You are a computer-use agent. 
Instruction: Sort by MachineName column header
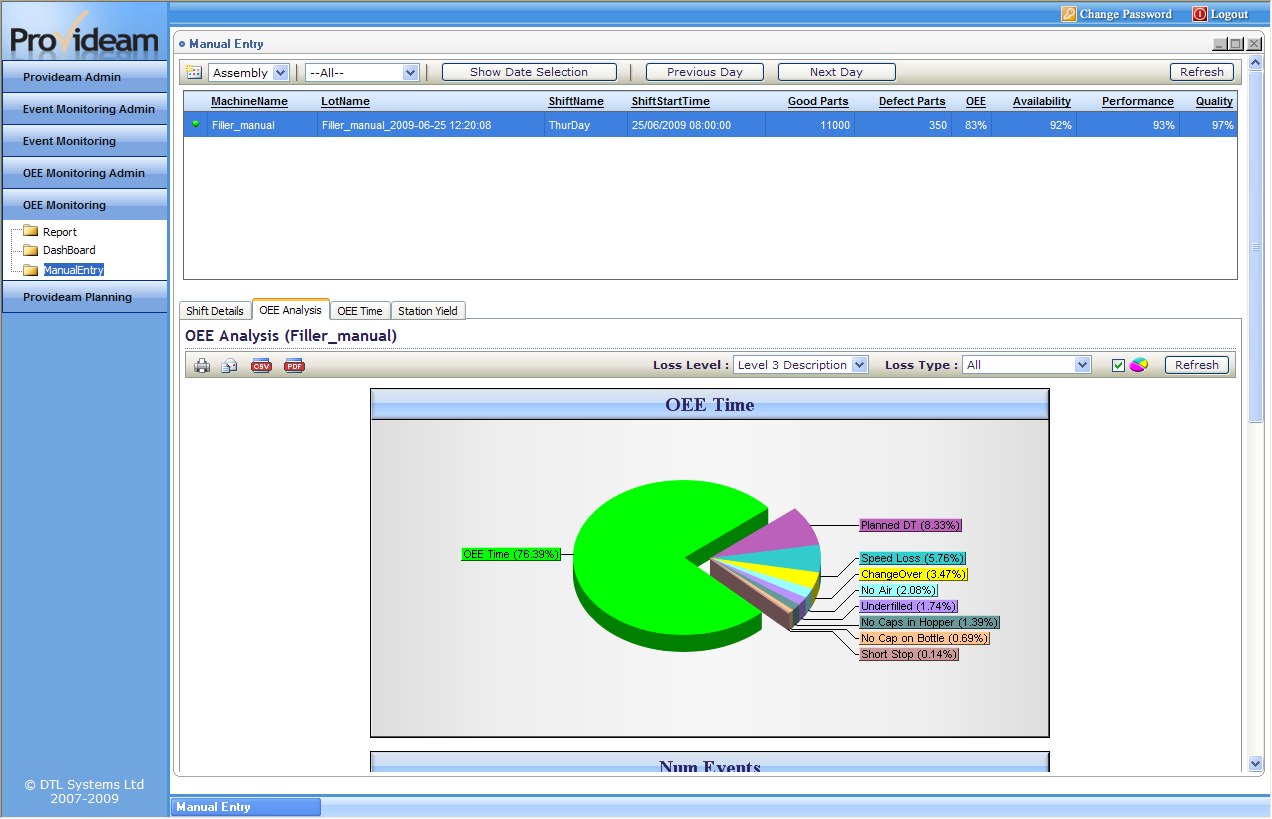pyautogui.click(x=249, y=101)
